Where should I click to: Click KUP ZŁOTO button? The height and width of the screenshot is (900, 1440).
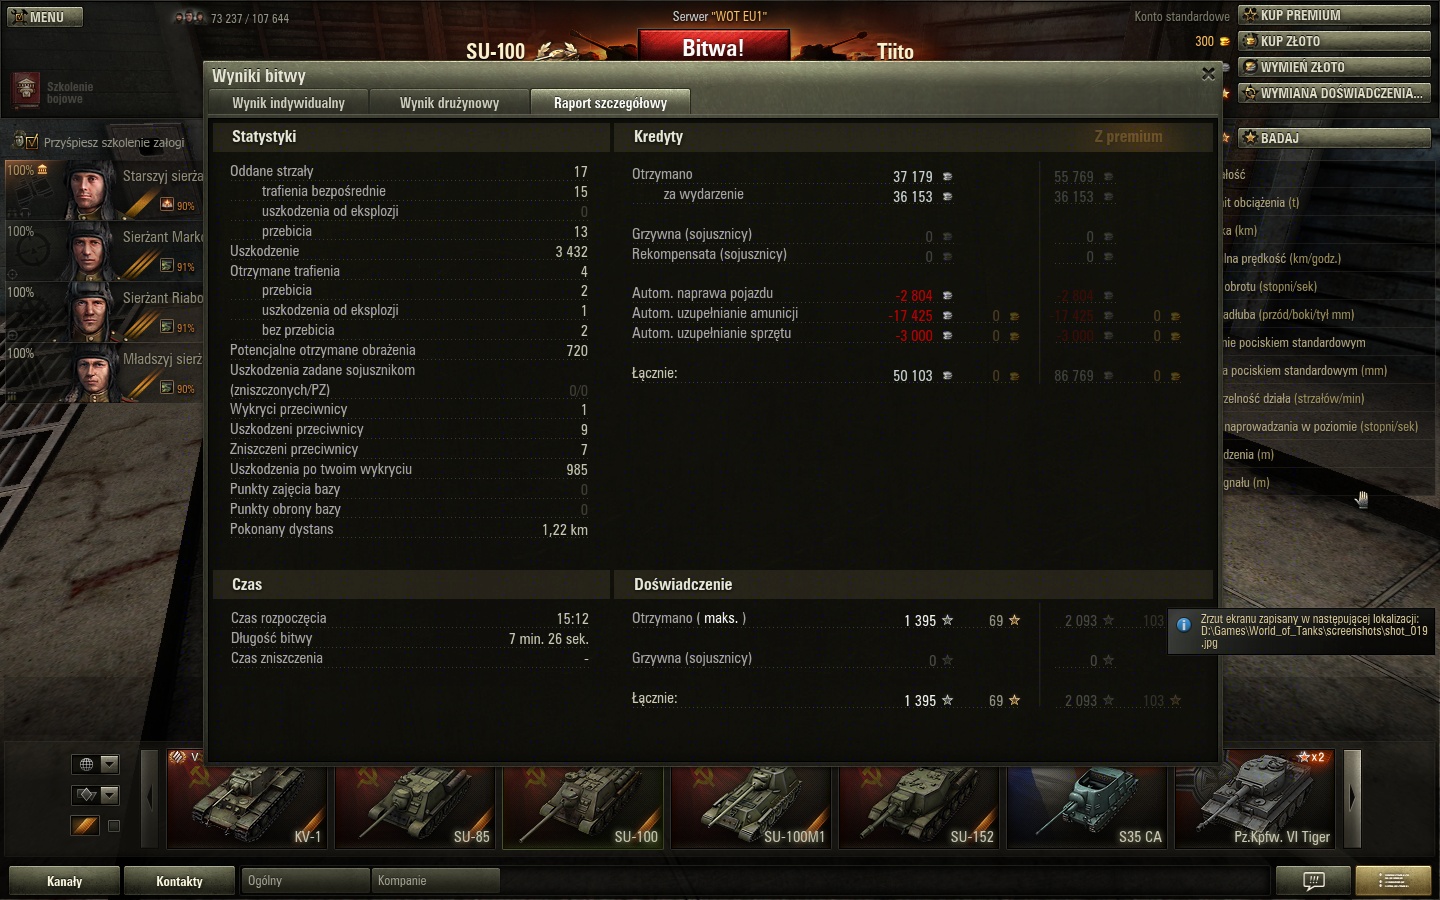click(x=1334, y=41)
